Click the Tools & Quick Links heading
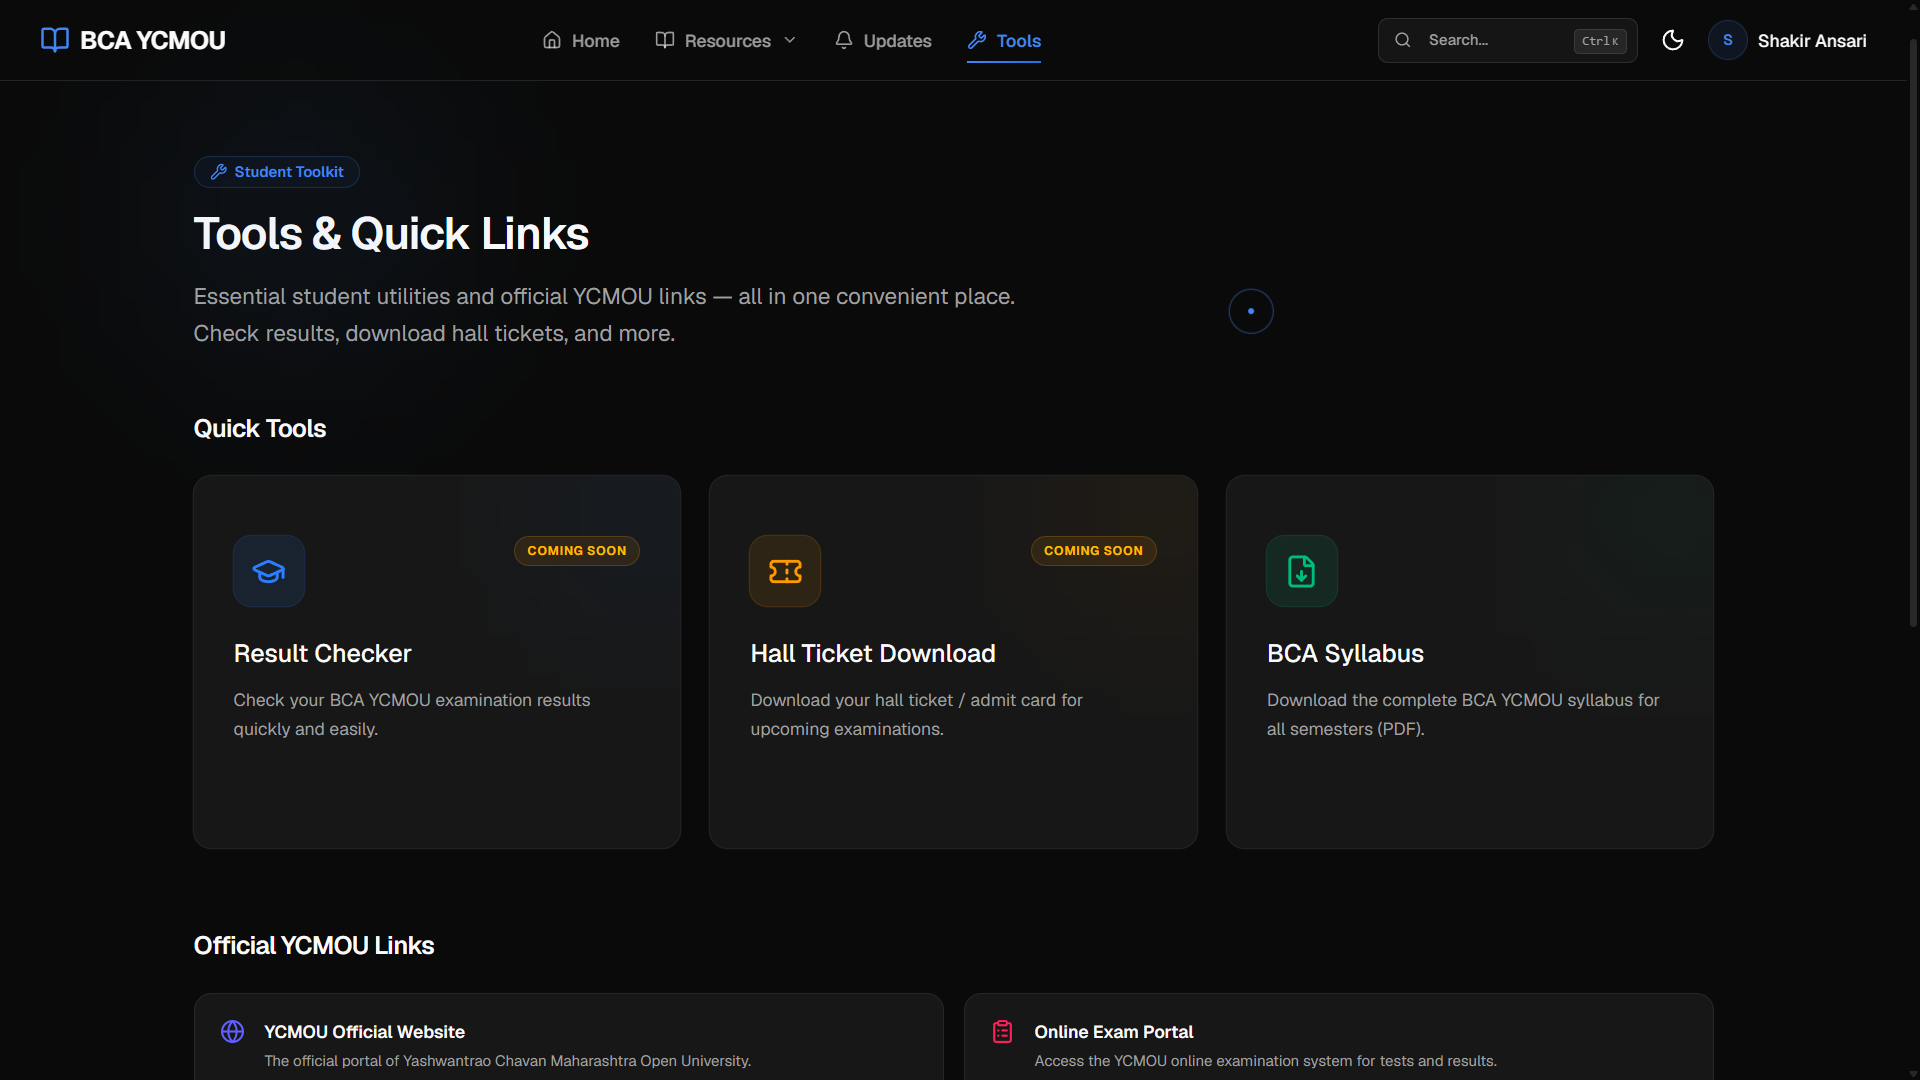The image size is (1920, 1080). 391,234
